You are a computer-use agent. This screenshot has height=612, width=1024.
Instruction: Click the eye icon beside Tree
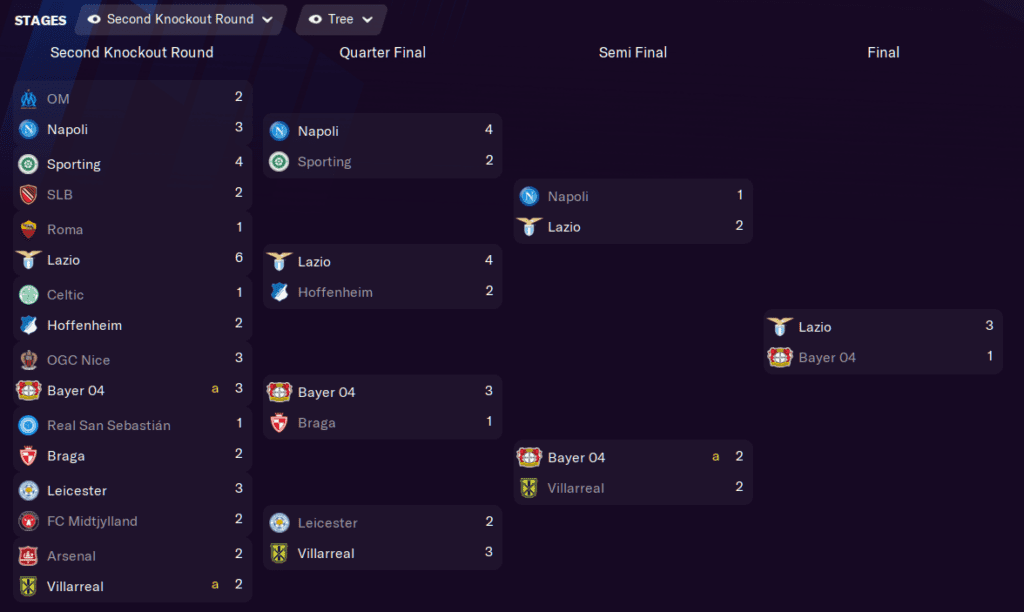(315, 19)
